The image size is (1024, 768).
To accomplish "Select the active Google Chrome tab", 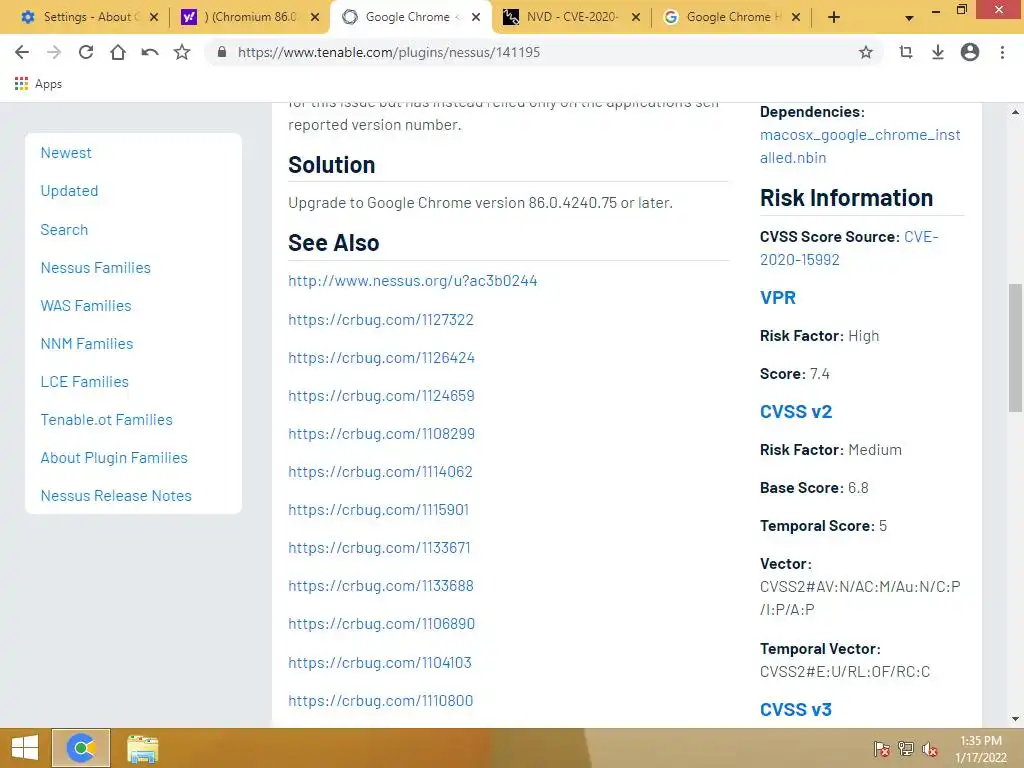I will pos(410,17).
